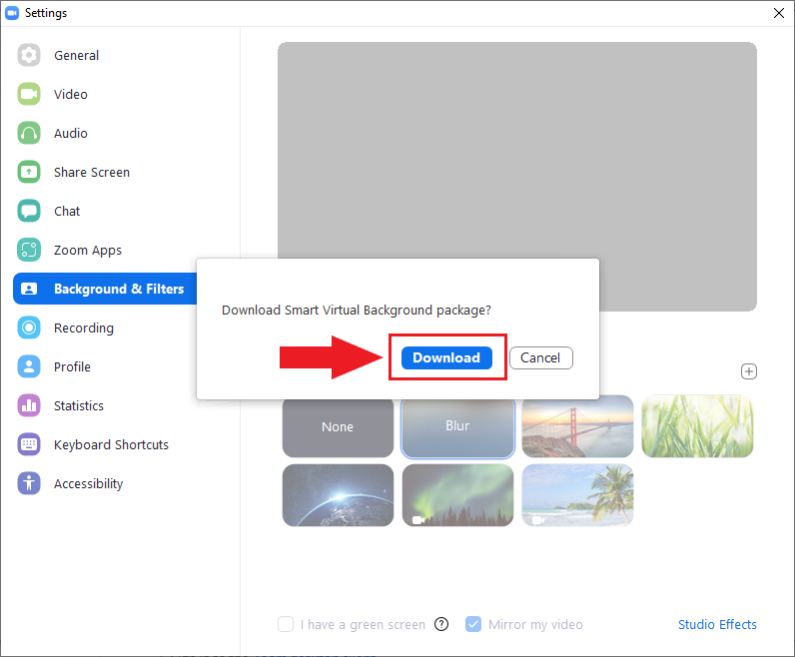Image resolution: width=795 pixels, height=657 pixels.
Task: Click the Profile person icon
Action: pyautogui.click(x=29, y=367)
